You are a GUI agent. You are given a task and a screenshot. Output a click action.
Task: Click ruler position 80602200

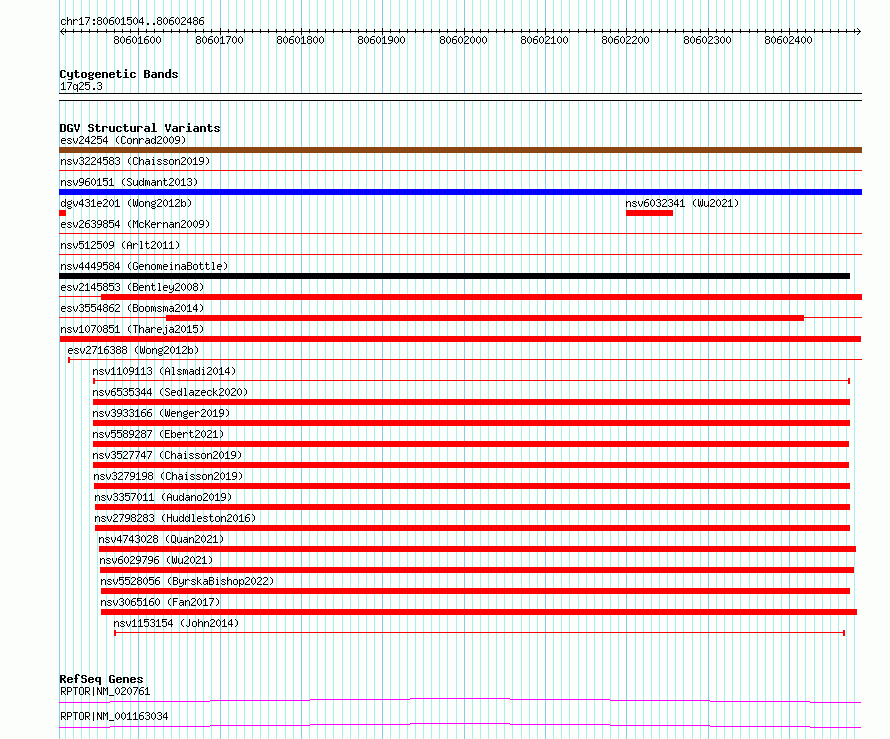(625, 40)
